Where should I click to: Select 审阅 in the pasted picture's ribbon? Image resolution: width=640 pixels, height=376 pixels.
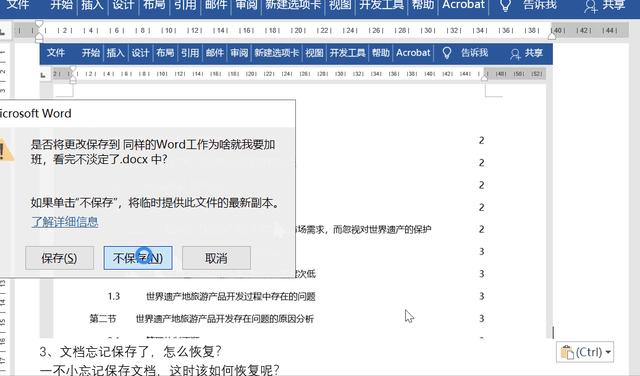239,53
